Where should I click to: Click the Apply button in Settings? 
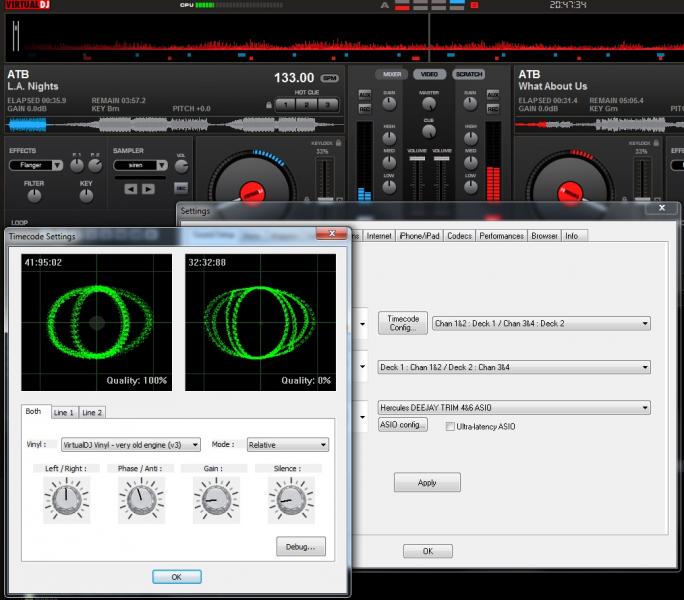point(427,482)
